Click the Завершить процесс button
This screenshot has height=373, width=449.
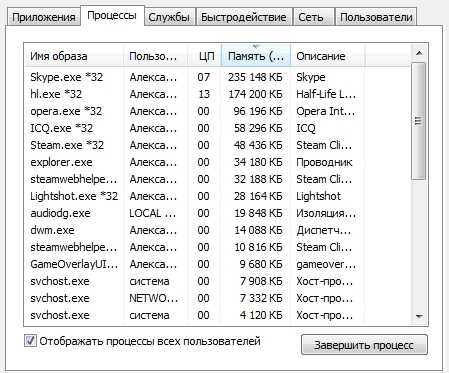pos(364,345)
